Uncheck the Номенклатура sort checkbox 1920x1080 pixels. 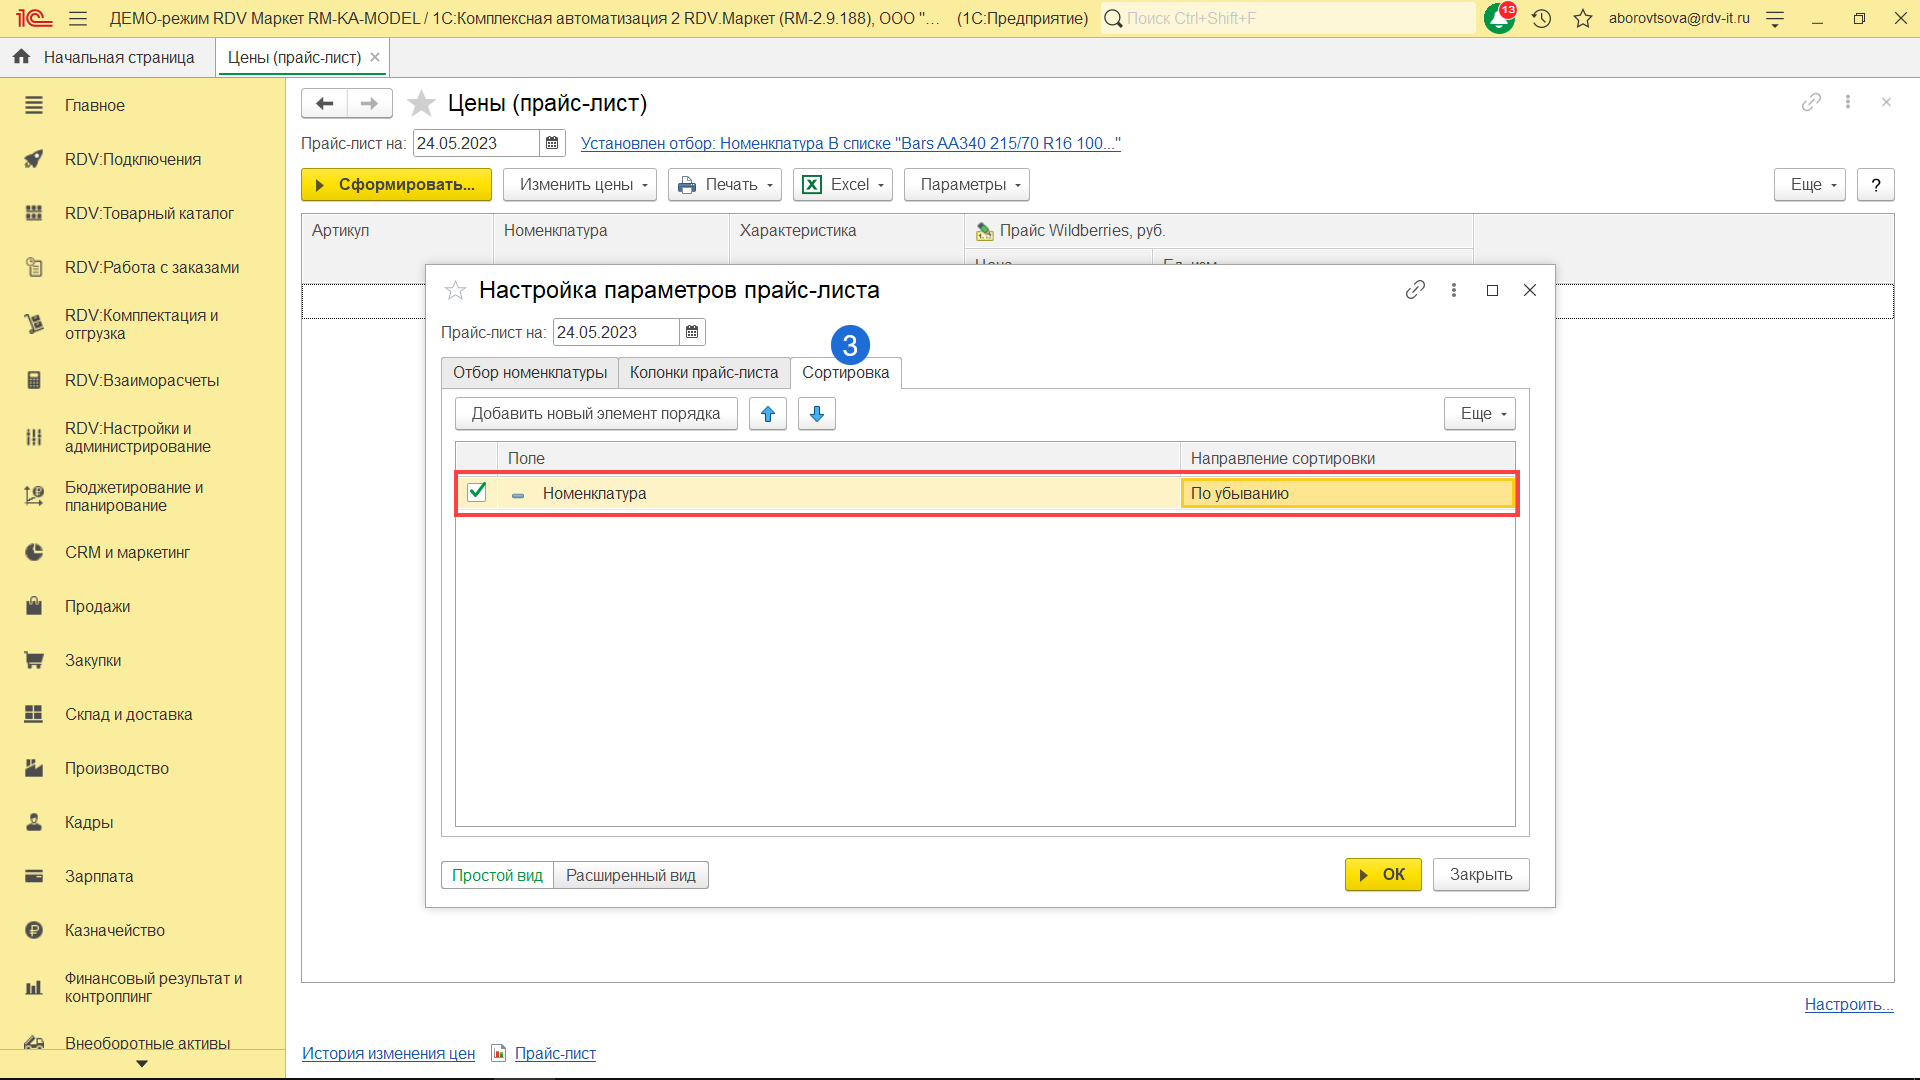point(477,492)
